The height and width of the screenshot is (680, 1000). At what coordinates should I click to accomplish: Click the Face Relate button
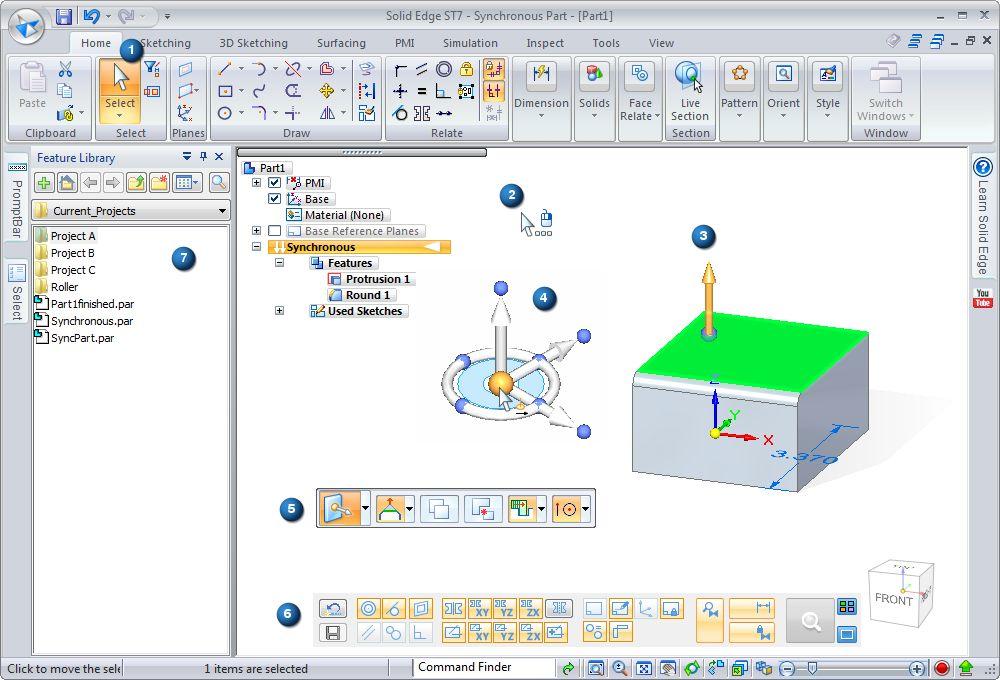[639, 91]
